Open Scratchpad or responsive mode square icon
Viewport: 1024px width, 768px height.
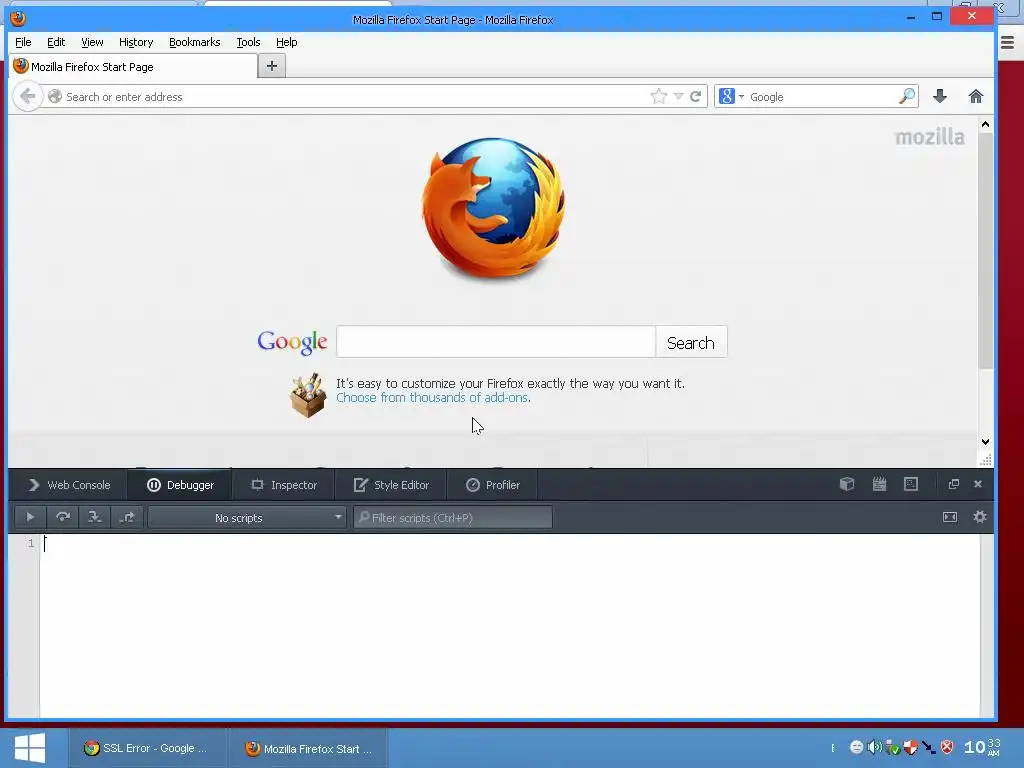tap(911, 484)
